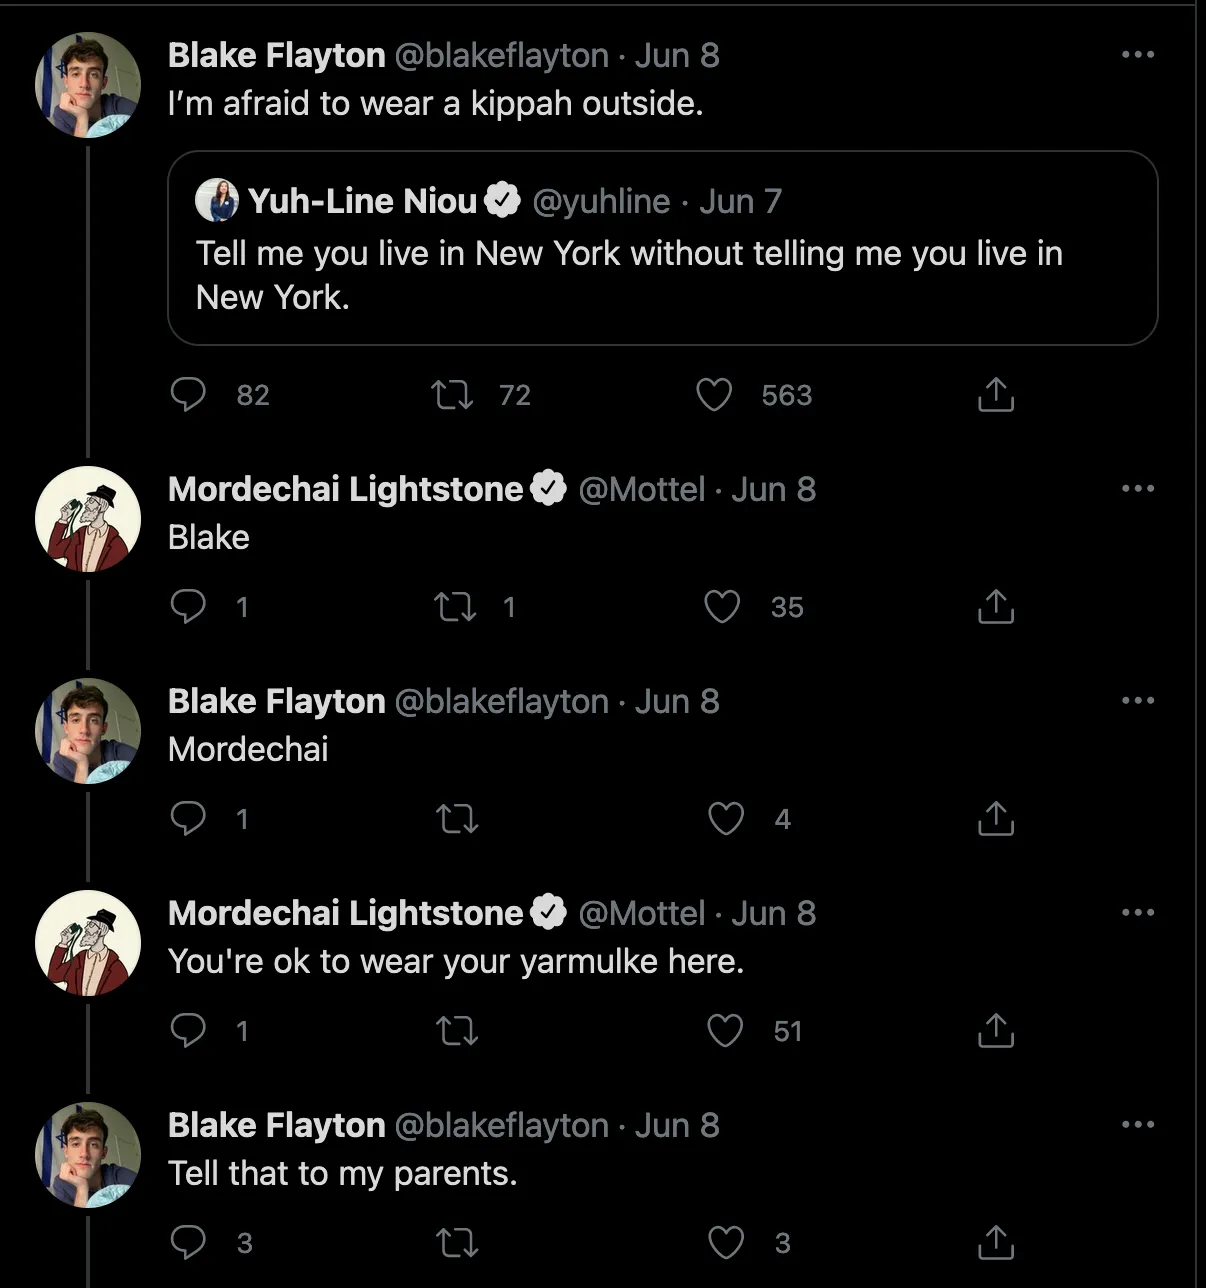Share the top Blake Flayton tweet
Screen dimensions: 1206x1288
click(x=995, y=395)
